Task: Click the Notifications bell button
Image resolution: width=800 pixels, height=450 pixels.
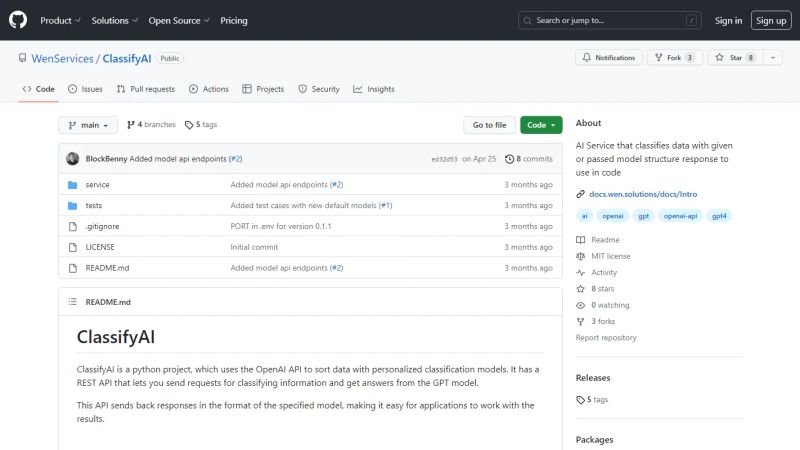Action: (x=609, y=58)
